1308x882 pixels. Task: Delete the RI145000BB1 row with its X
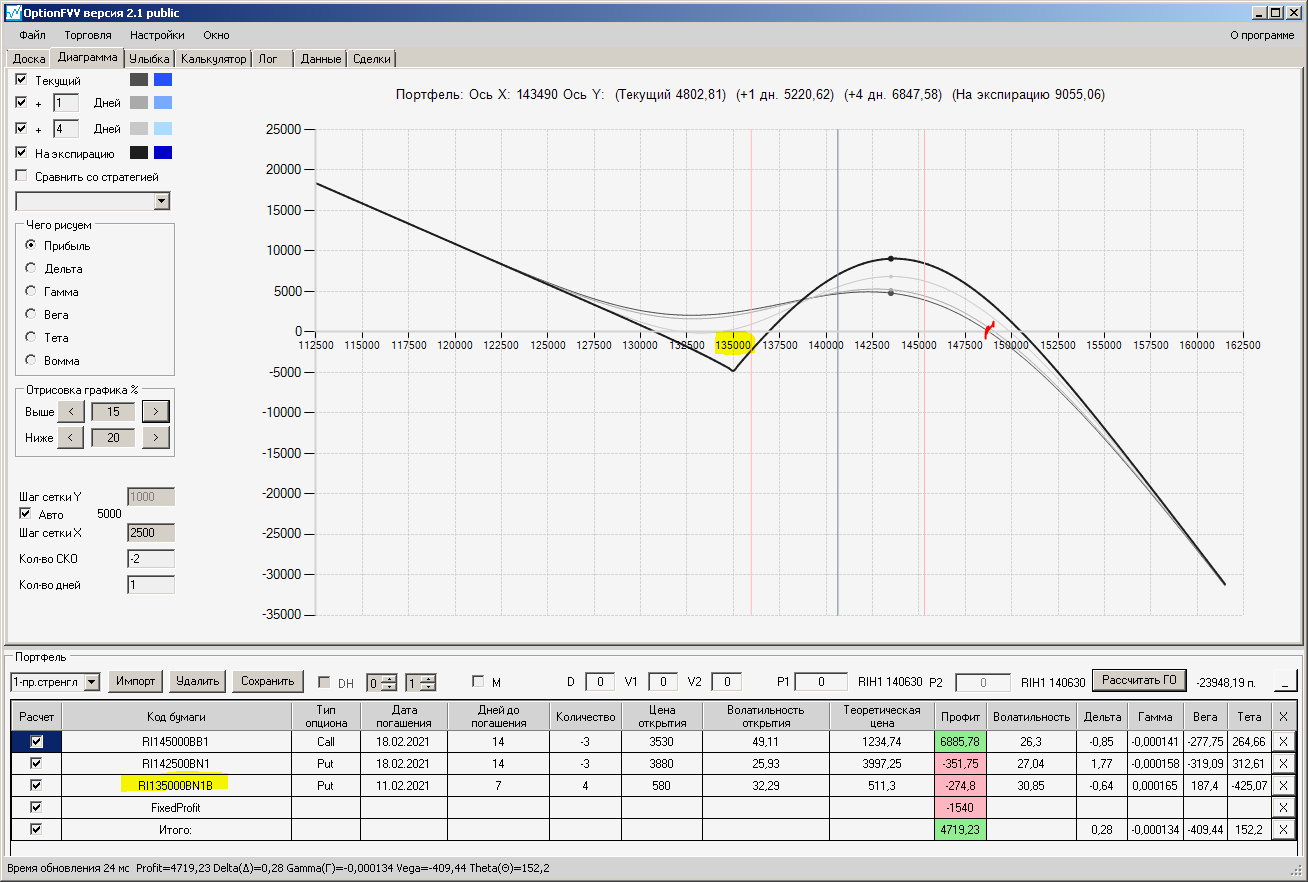(1284, 742)
